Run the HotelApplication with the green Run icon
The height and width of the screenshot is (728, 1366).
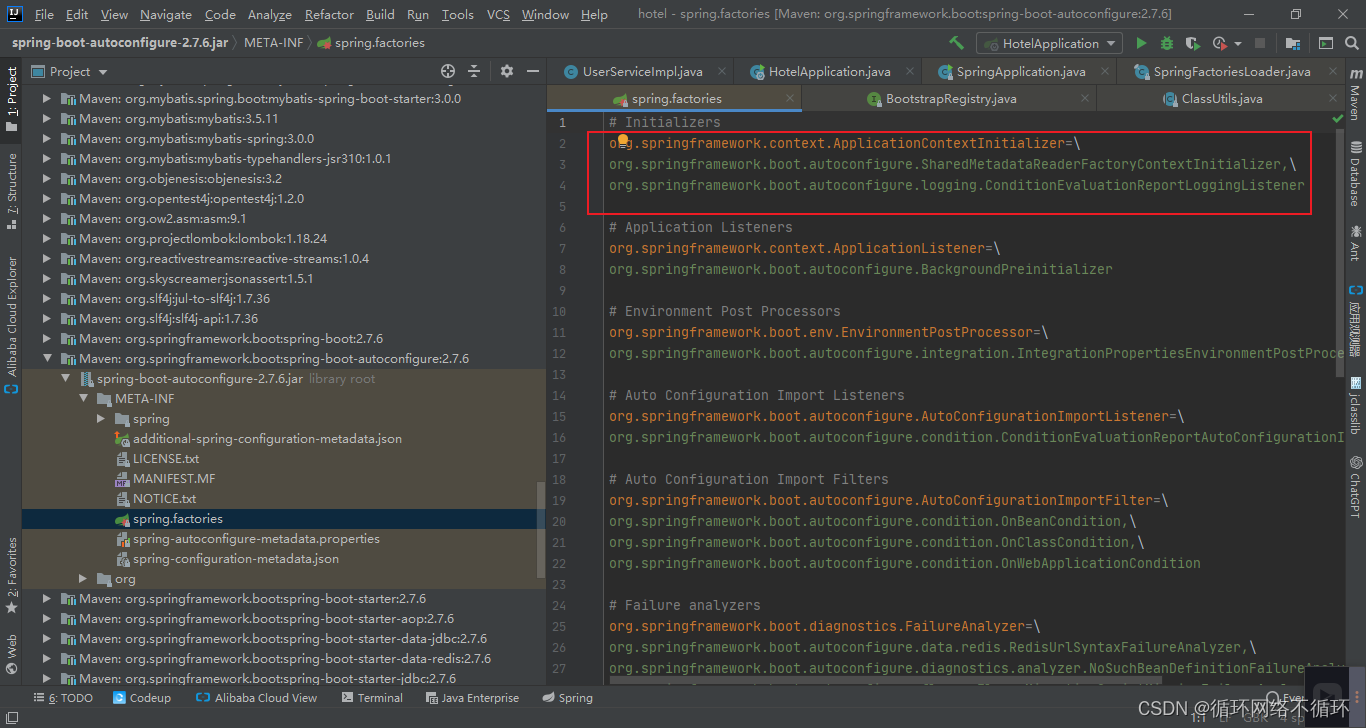pyautogui.click(x=1141, y=42)
